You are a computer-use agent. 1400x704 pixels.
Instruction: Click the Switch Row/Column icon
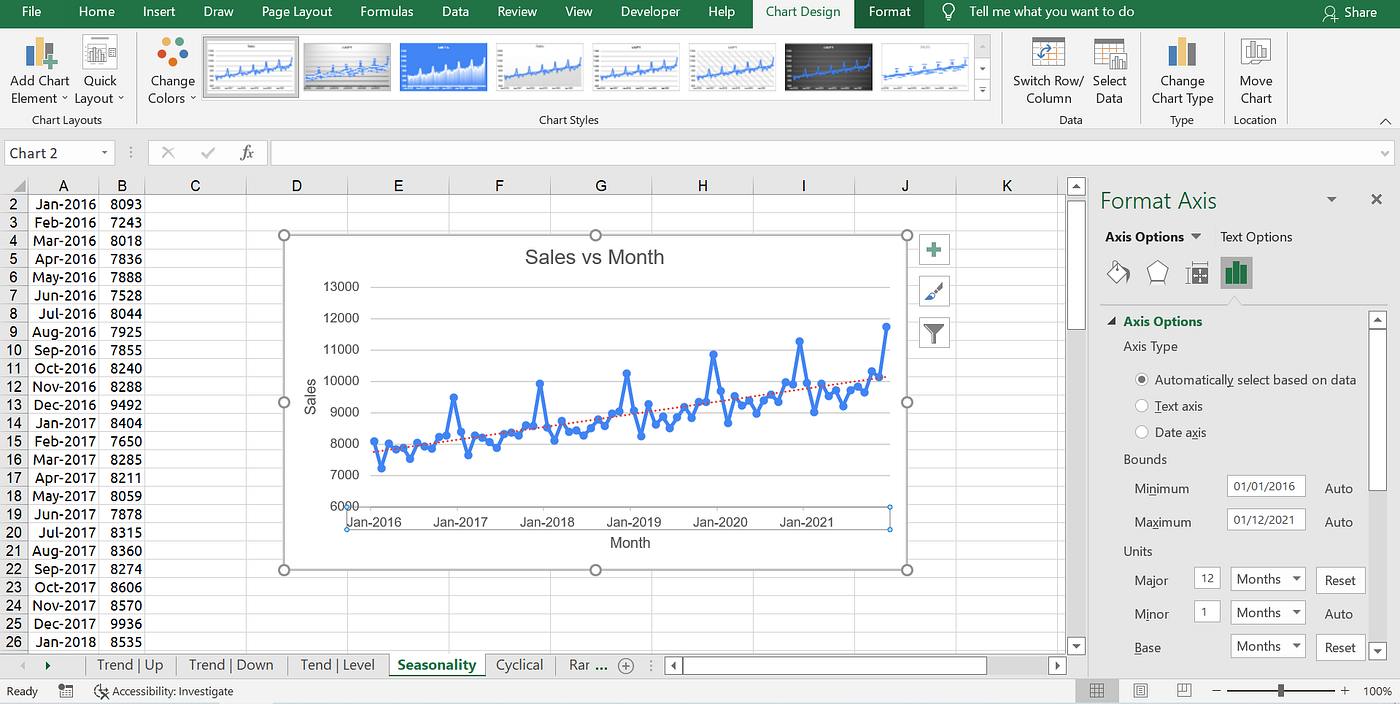[x=1047, y=70]
